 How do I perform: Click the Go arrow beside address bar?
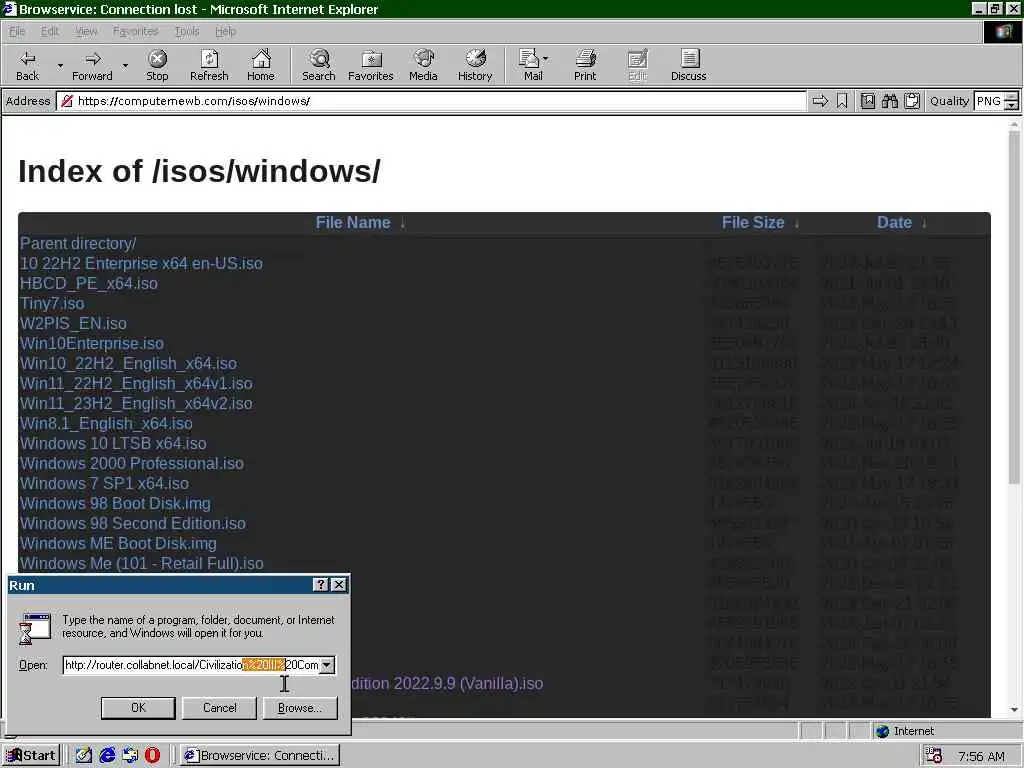pyautogui.click(x=820, y=101)
